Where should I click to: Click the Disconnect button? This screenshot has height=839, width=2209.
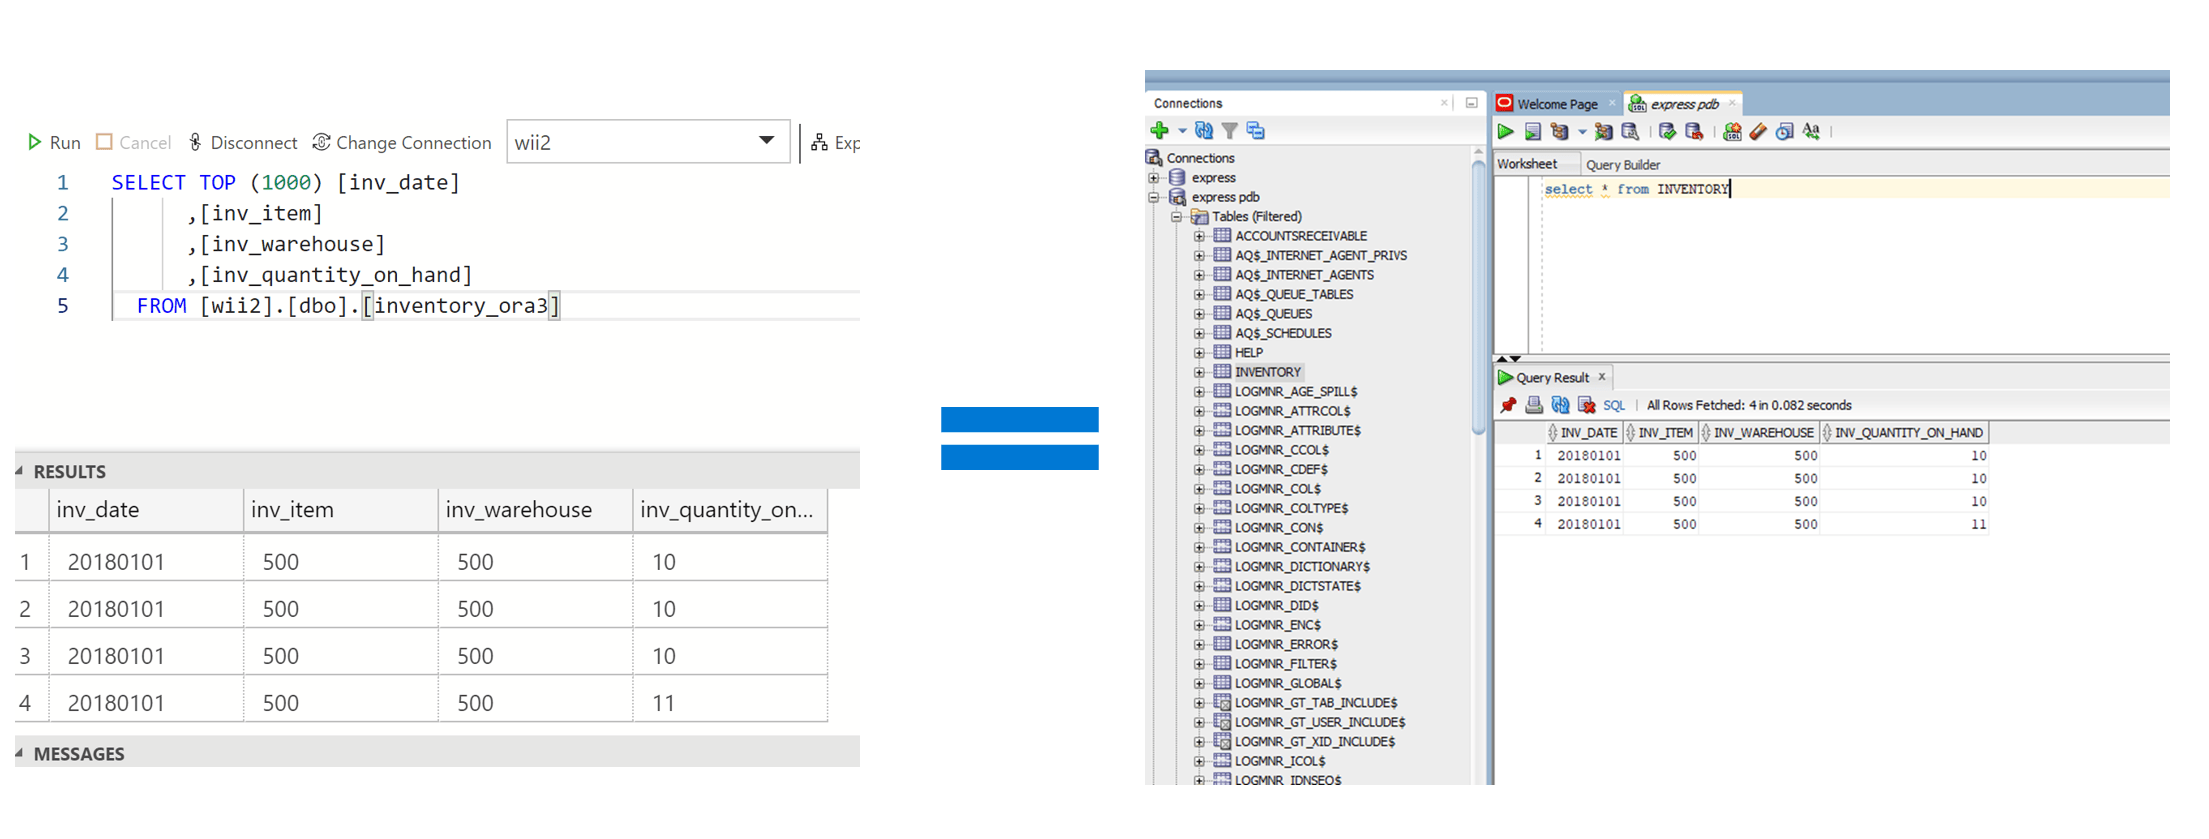point(243,143)
